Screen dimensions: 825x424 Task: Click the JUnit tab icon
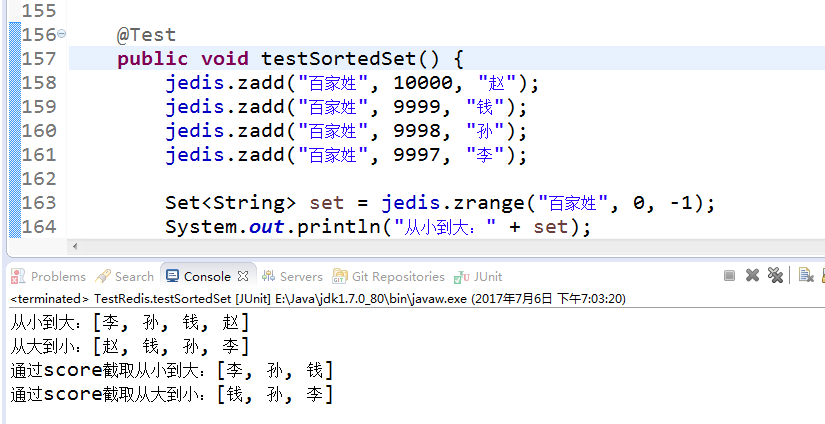pos(462,276)
